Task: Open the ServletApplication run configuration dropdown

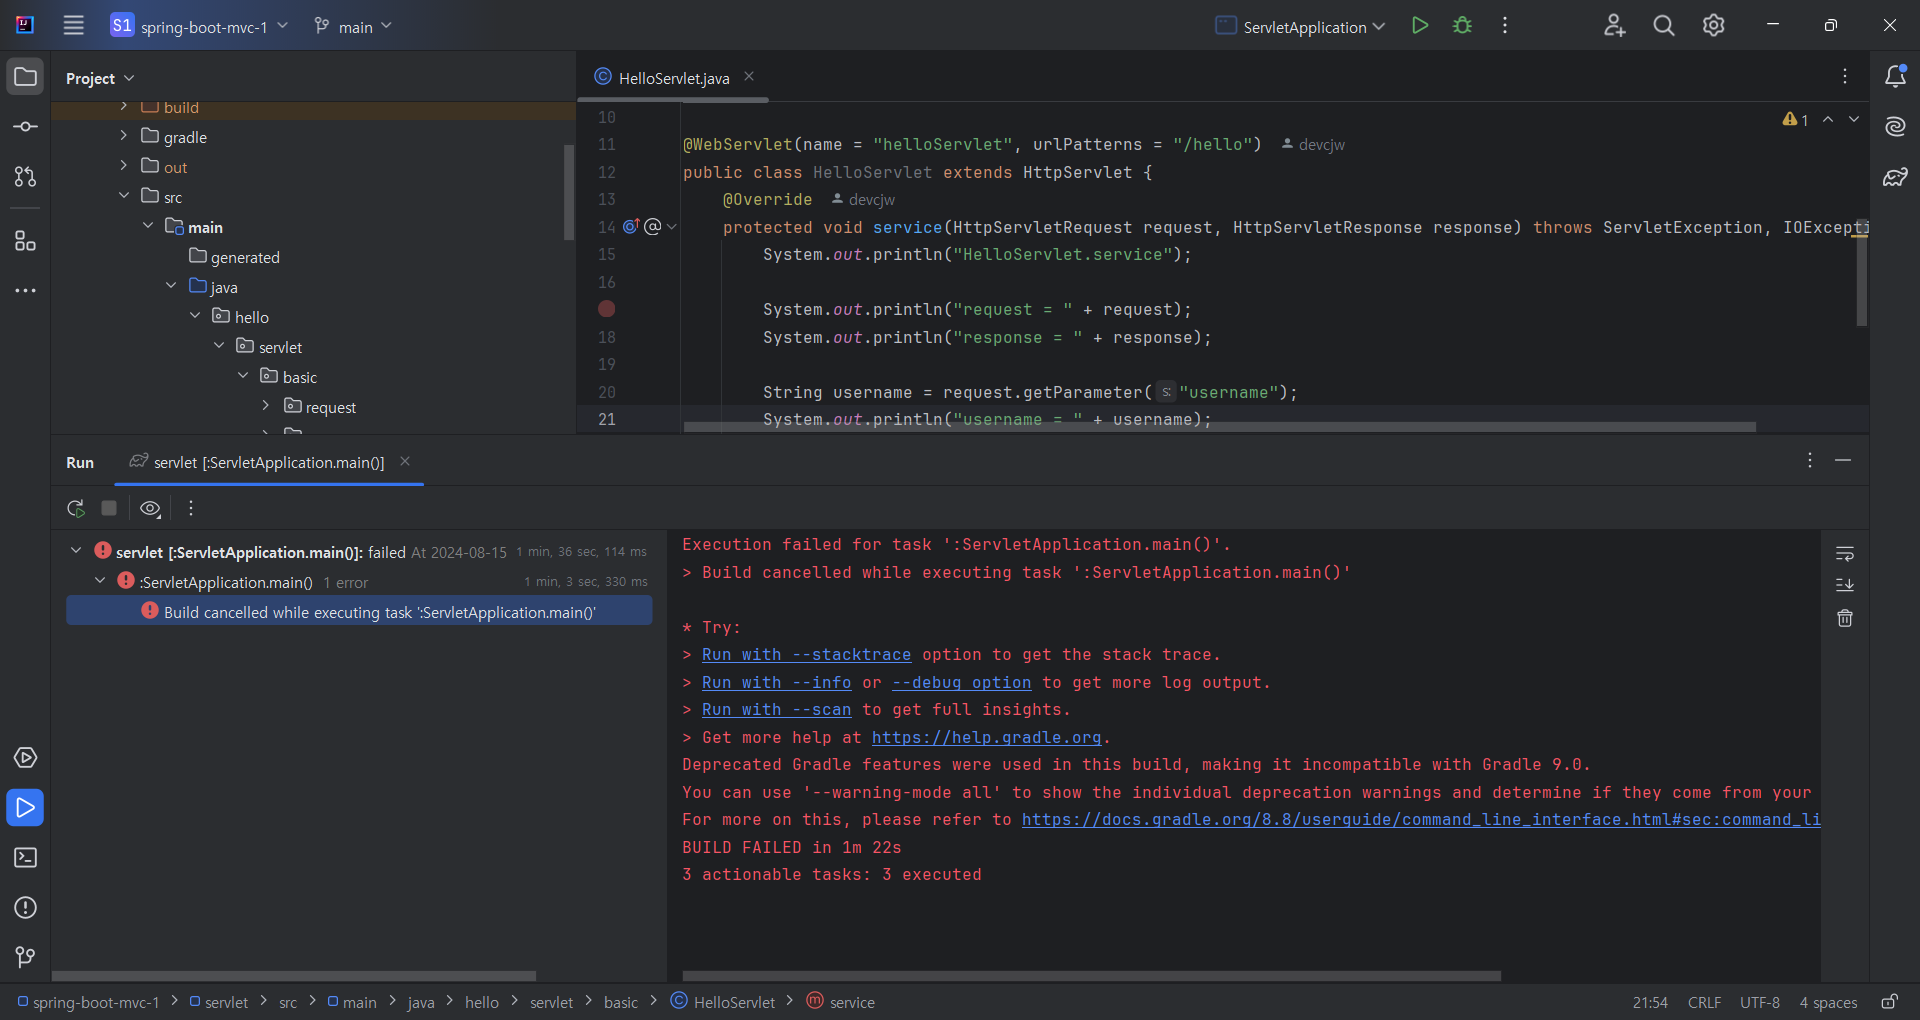Action: click(x=1300, y=26)
